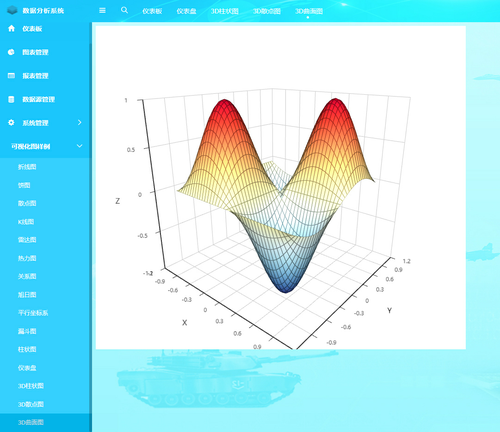
Task: Open 雷达图 in the sidebar
Action: click(x=27, y=240)
